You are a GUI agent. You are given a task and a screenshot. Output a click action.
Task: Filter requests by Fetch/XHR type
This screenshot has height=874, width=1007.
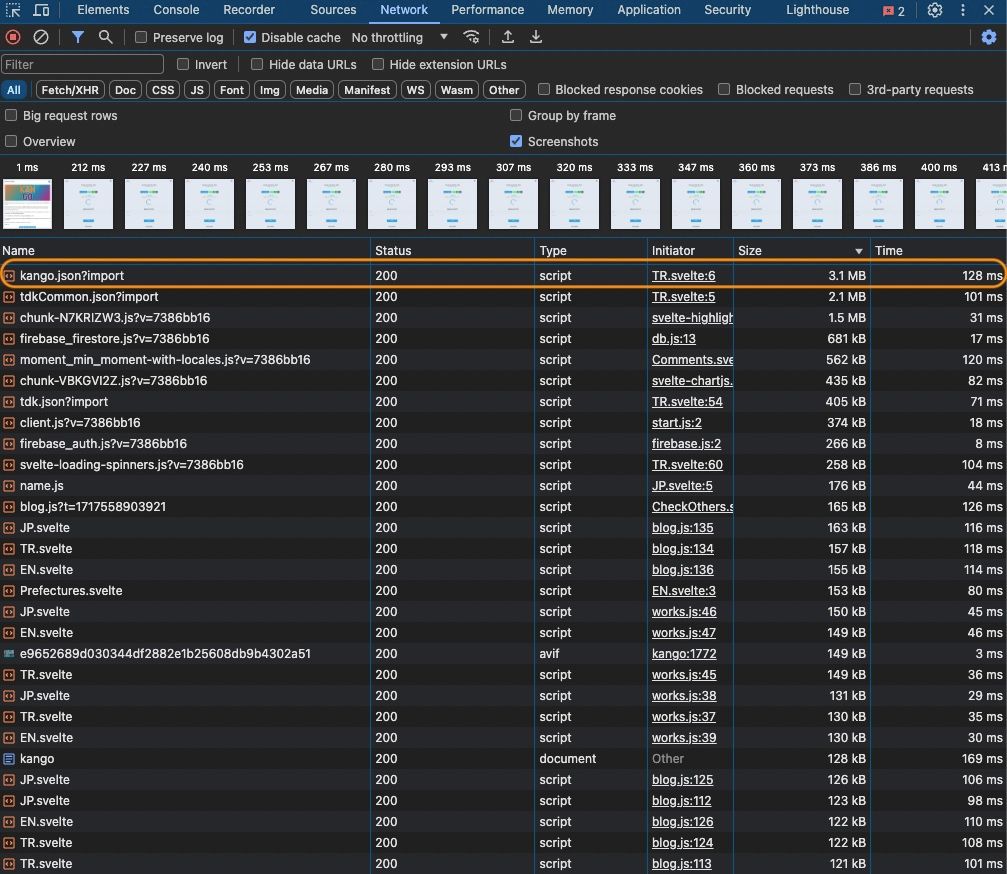pyautogui.click(x=70, y=90)
